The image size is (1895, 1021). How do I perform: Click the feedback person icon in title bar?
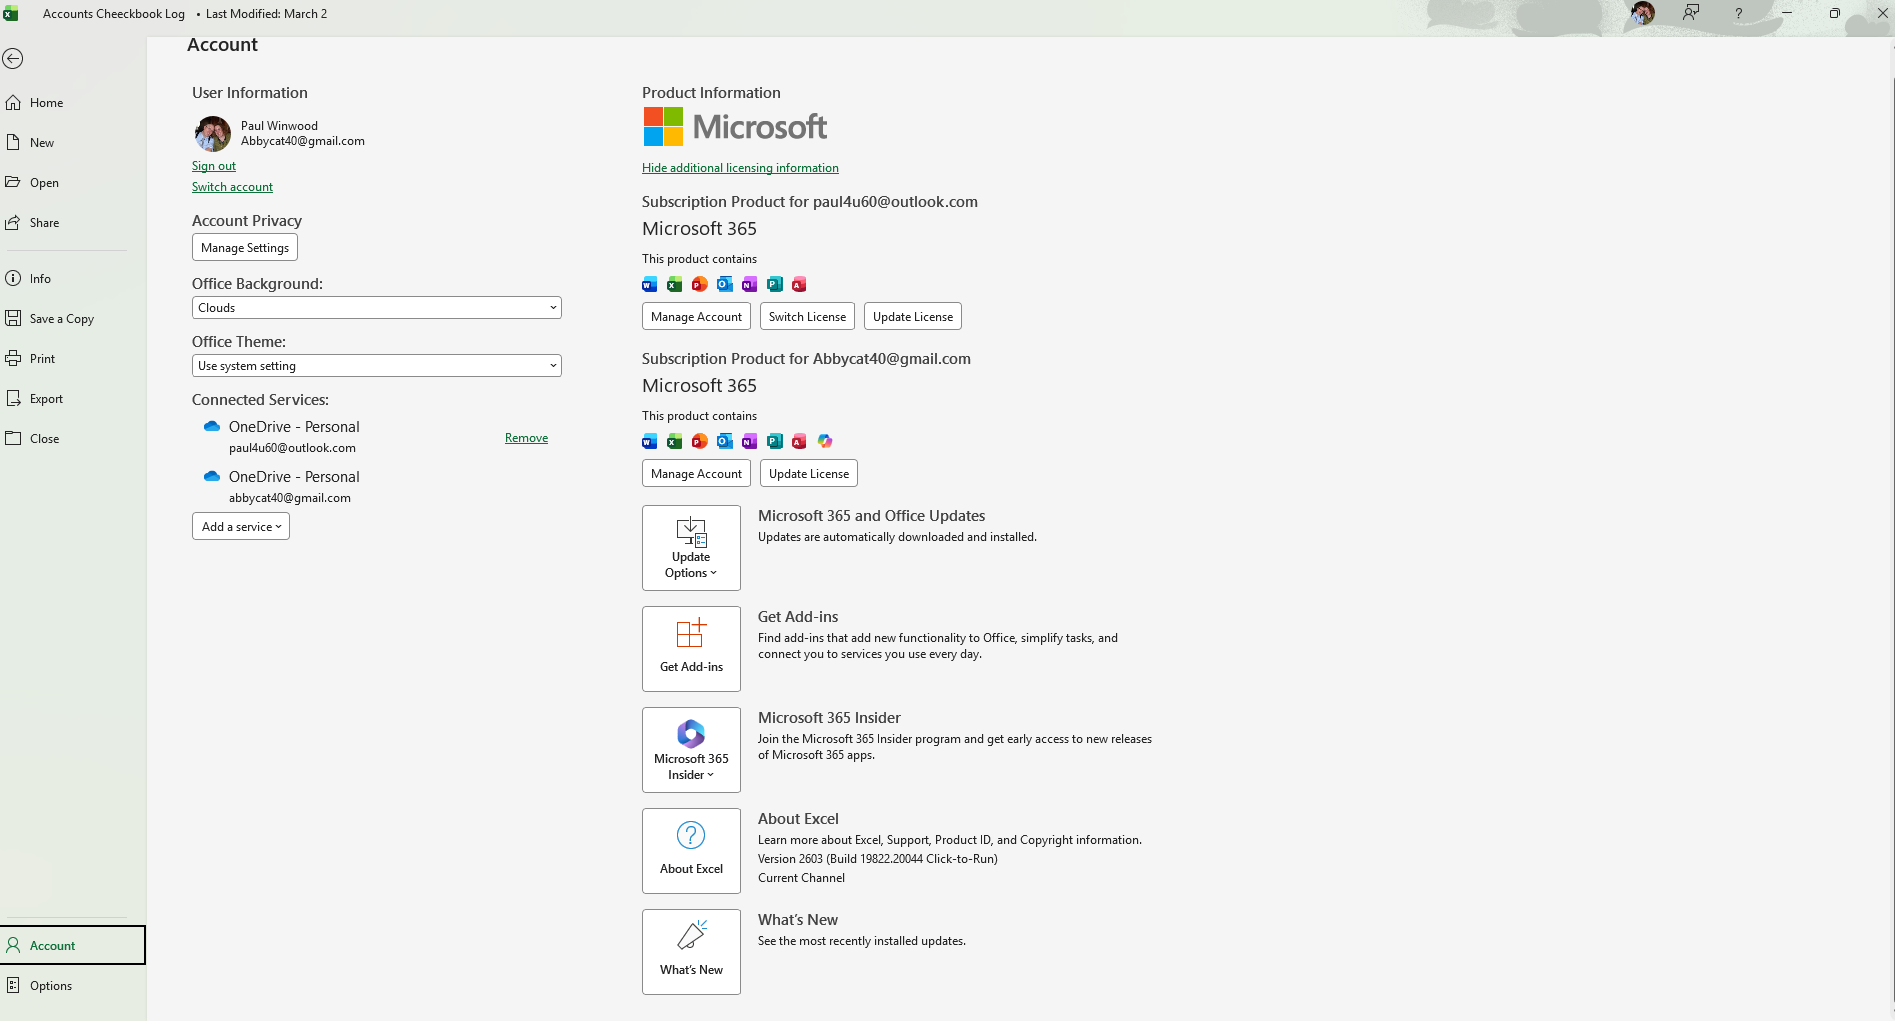pyautogui.click(x=1691, y=13)
